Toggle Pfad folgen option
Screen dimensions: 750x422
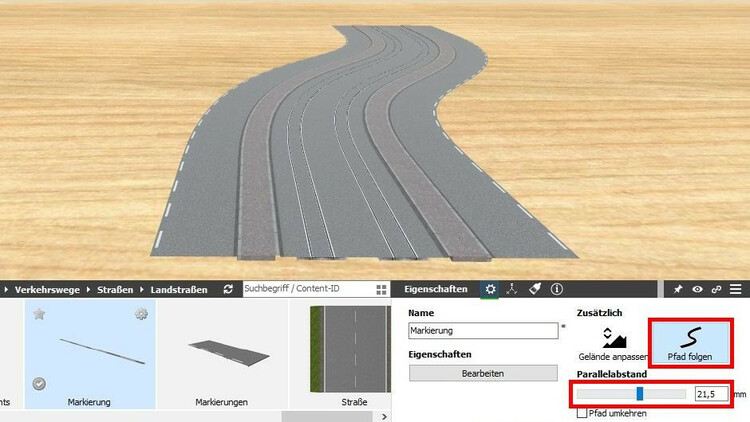[x=690, y=344]
